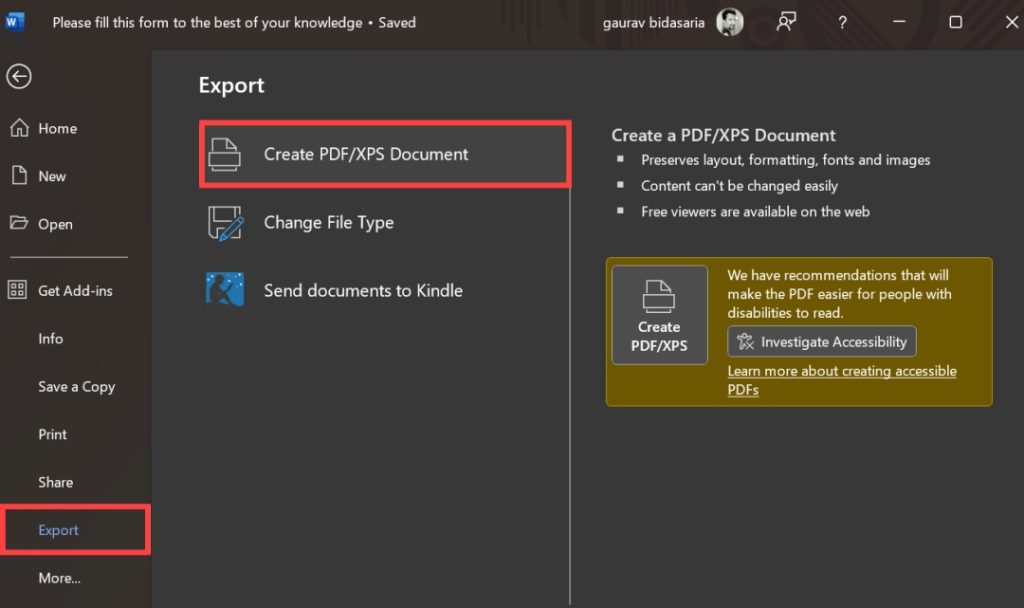Click the Kindle reading icon
Image resolution: width=1024 pixels, height=608 pixels.
(x=225, y=289)
